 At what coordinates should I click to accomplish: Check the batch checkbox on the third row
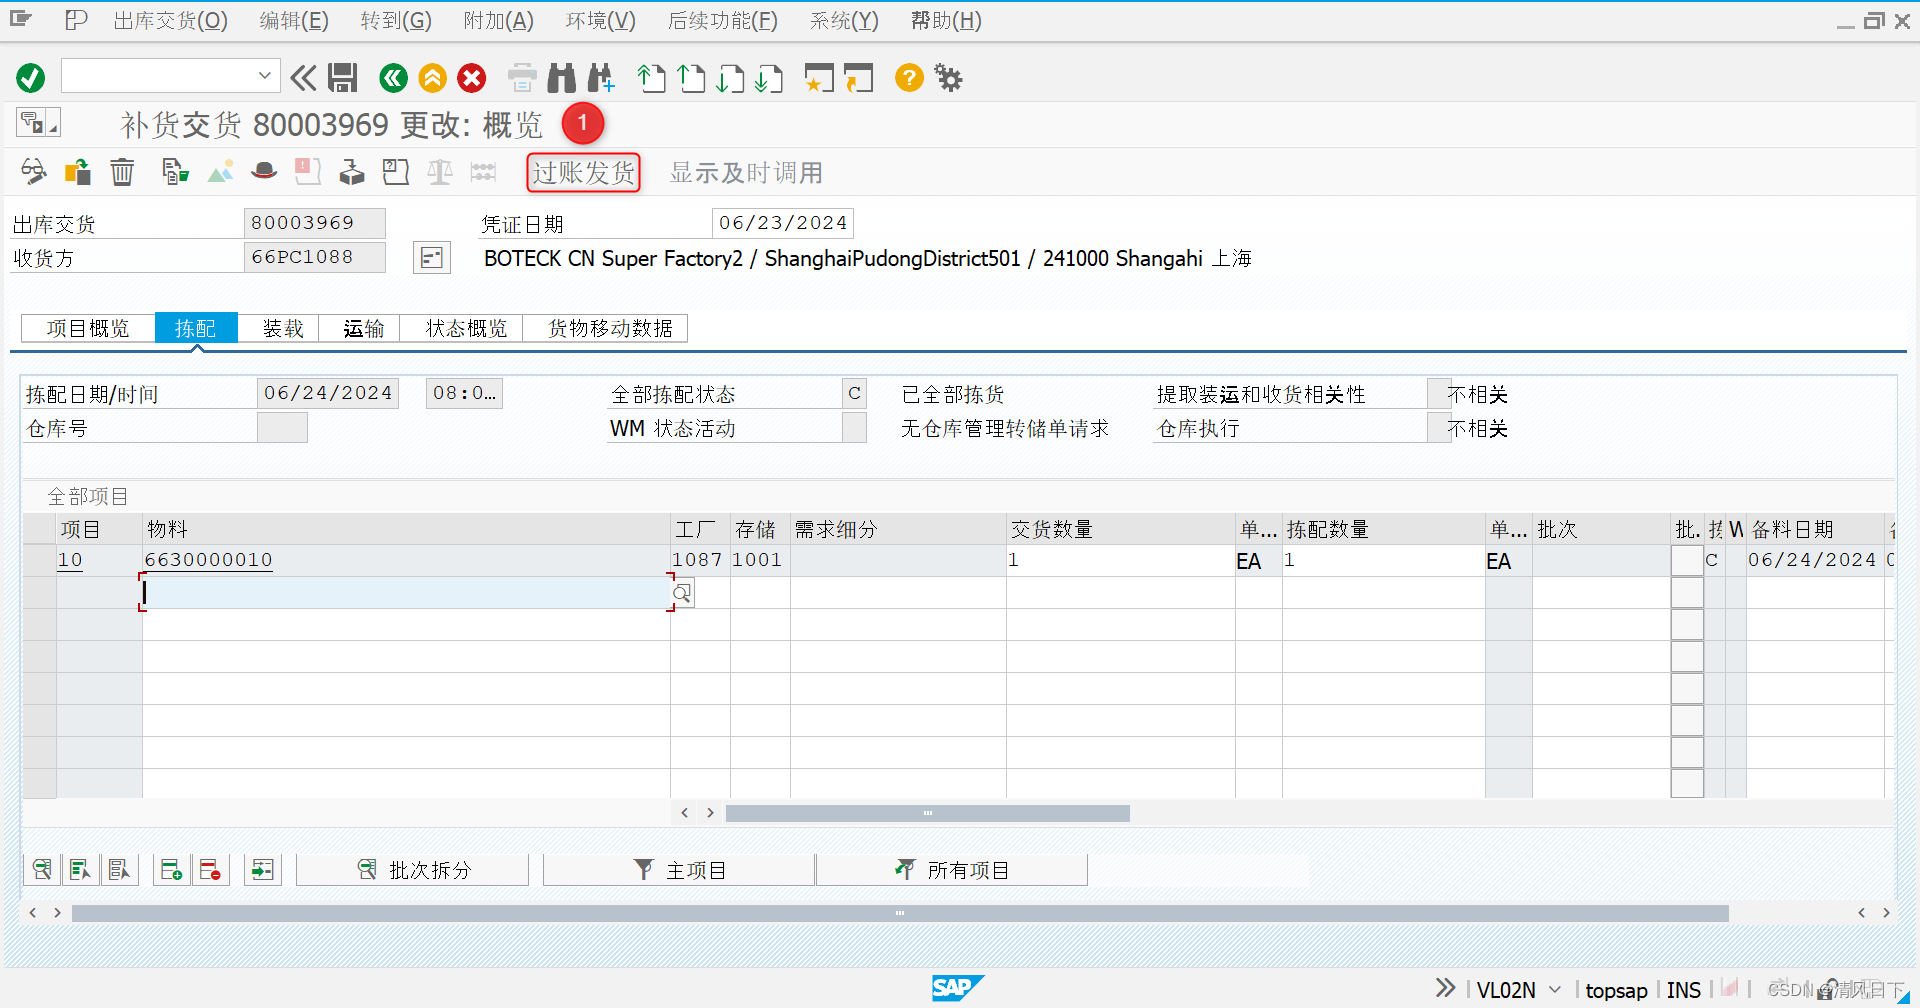(1687, 623)
